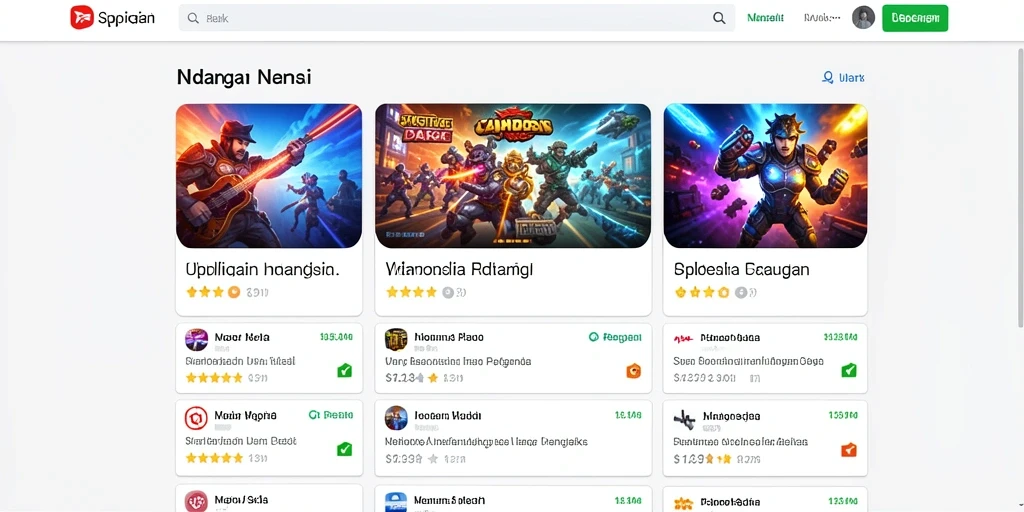Screen dimensions: 1024x512
Task: Click the blue Menam Soleah app icon
Action: 396,502
